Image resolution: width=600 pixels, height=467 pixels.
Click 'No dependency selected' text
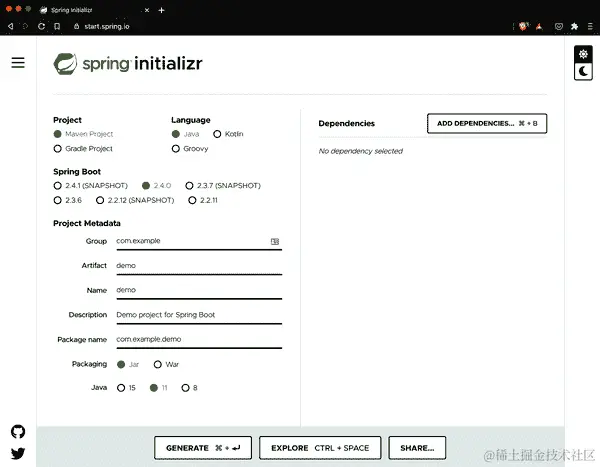coord(360,151)
